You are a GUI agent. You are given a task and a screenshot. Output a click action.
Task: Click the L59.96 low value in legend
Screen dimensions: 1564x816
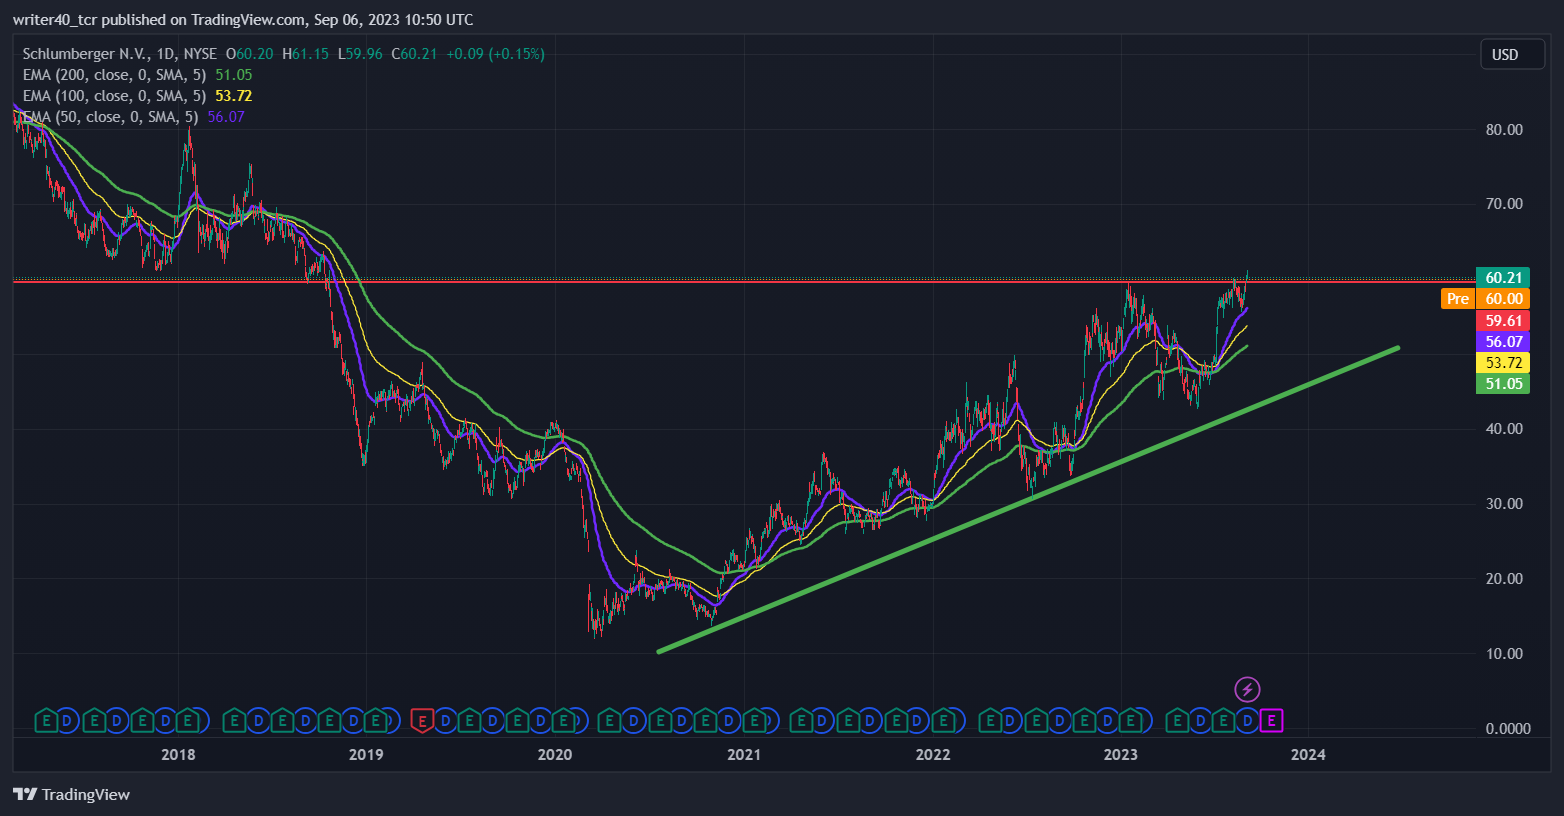pos(360,54)
